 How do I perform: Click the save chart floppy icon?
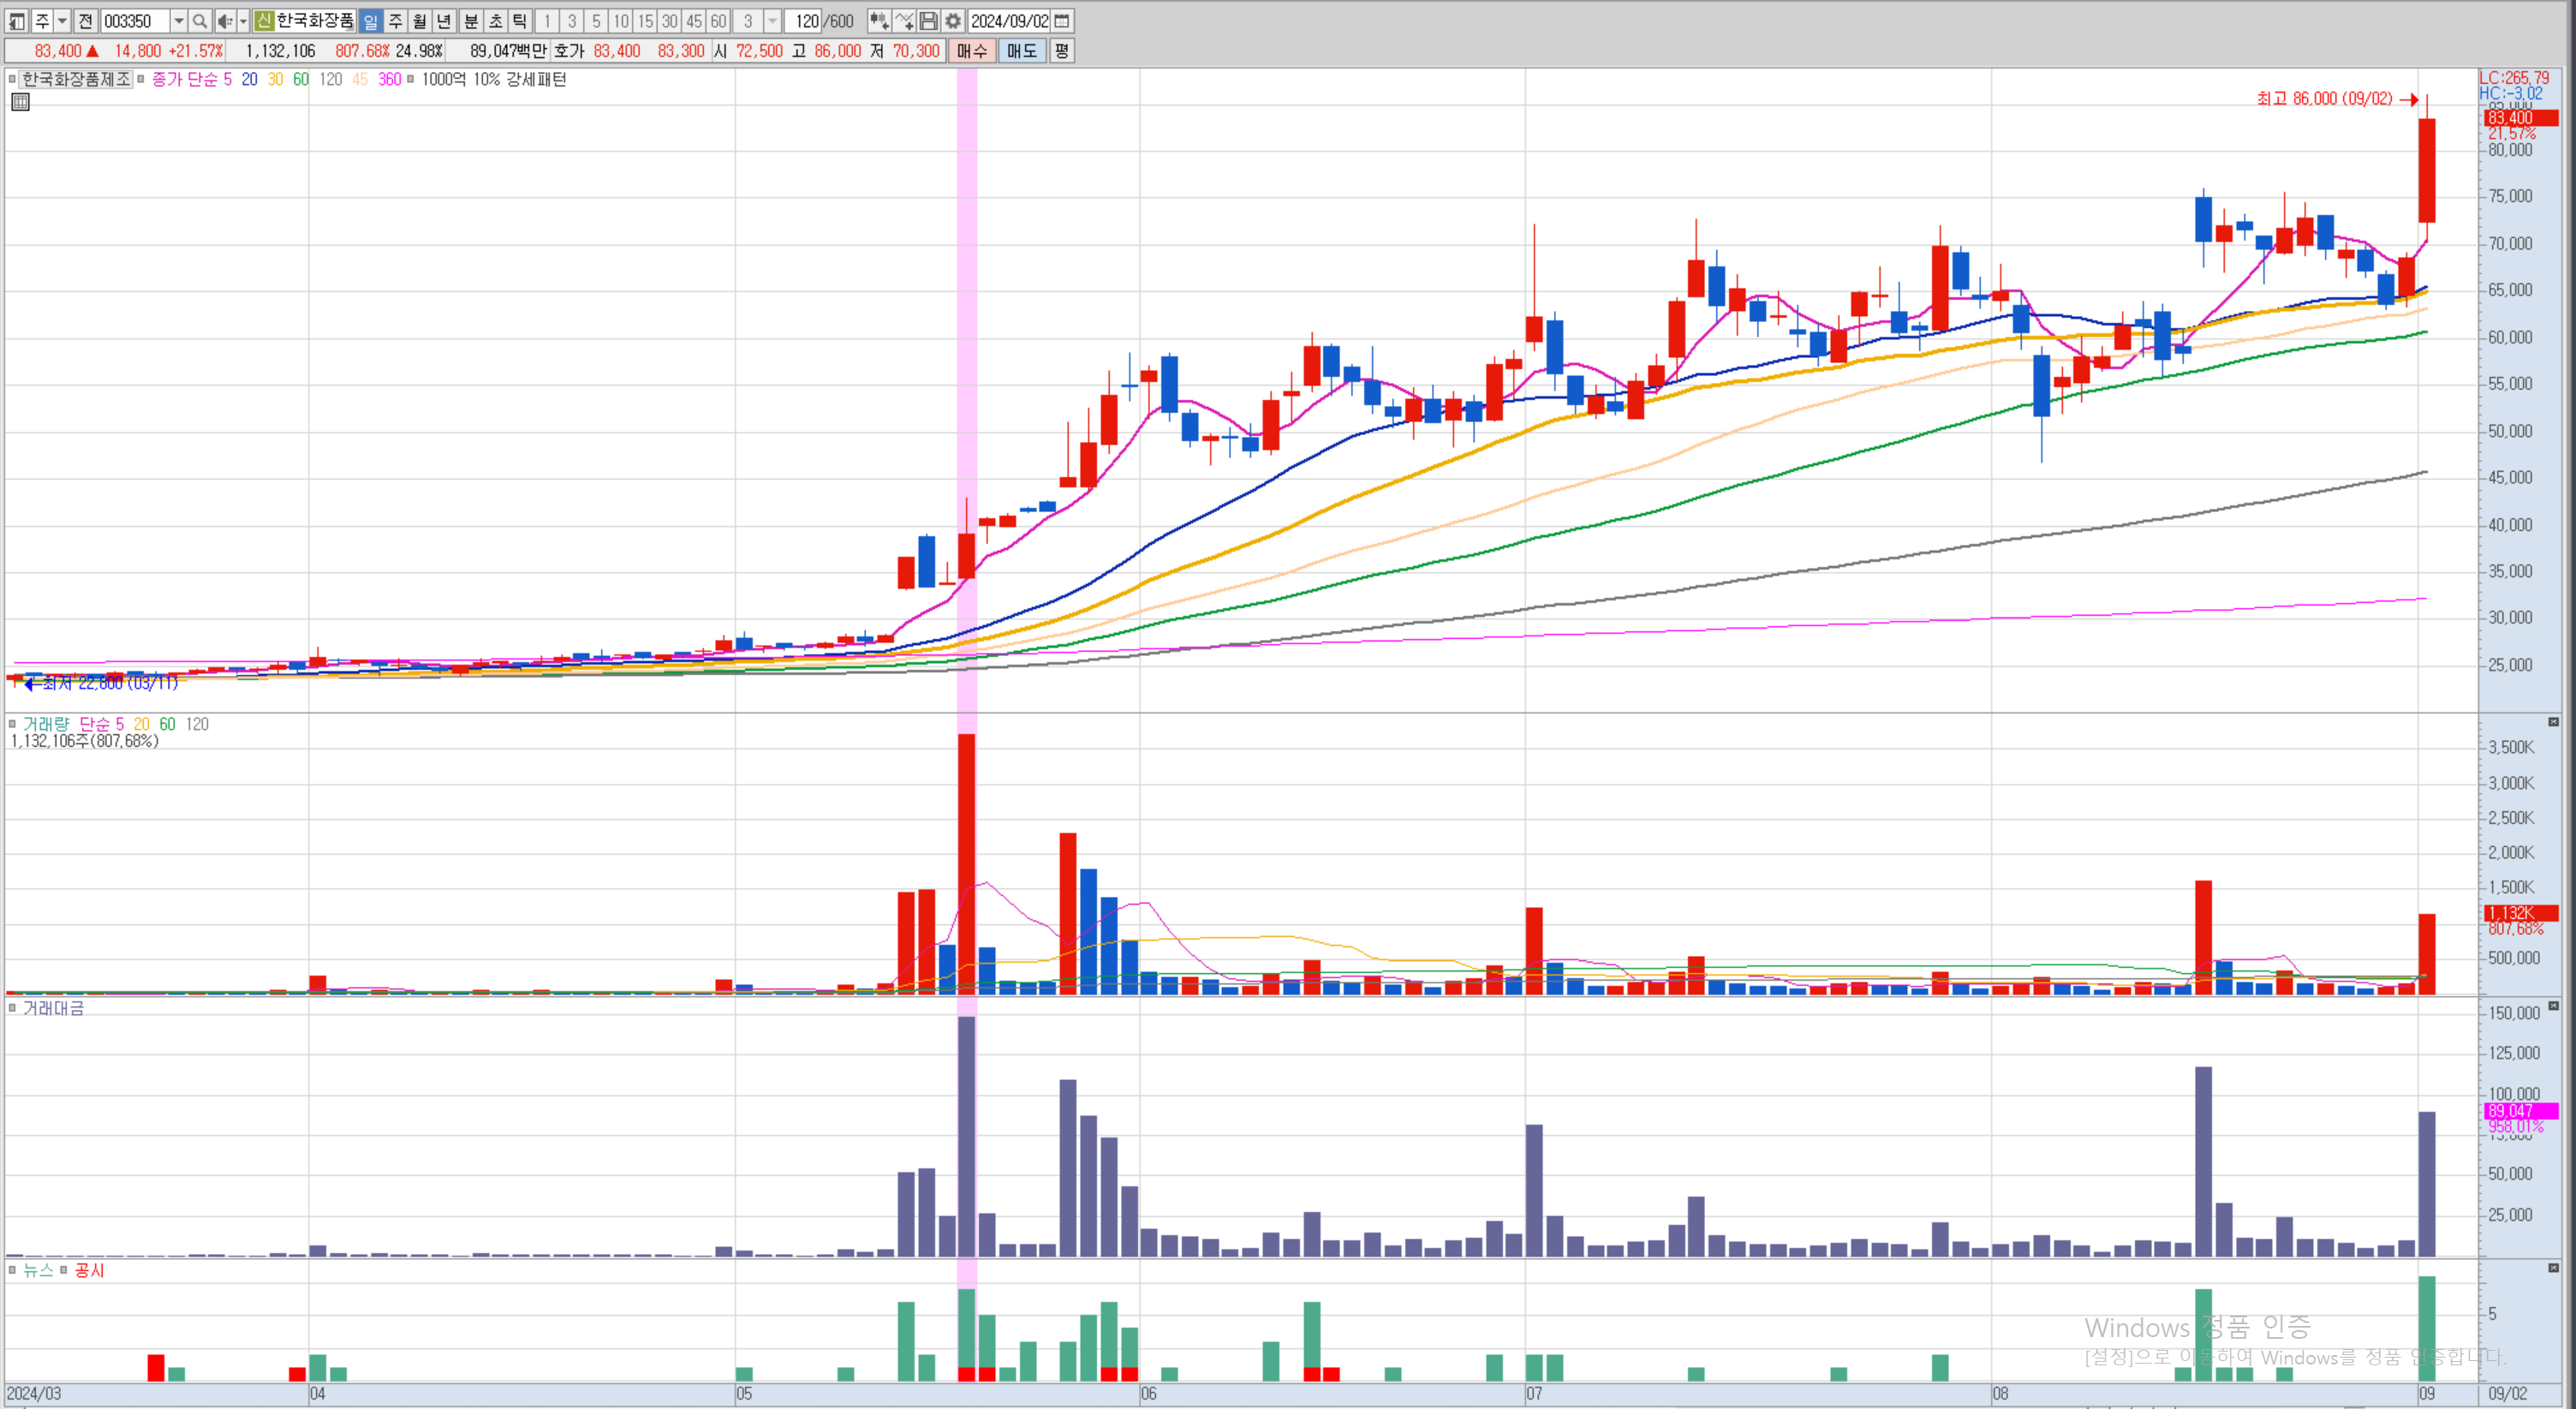click(929, 21)
